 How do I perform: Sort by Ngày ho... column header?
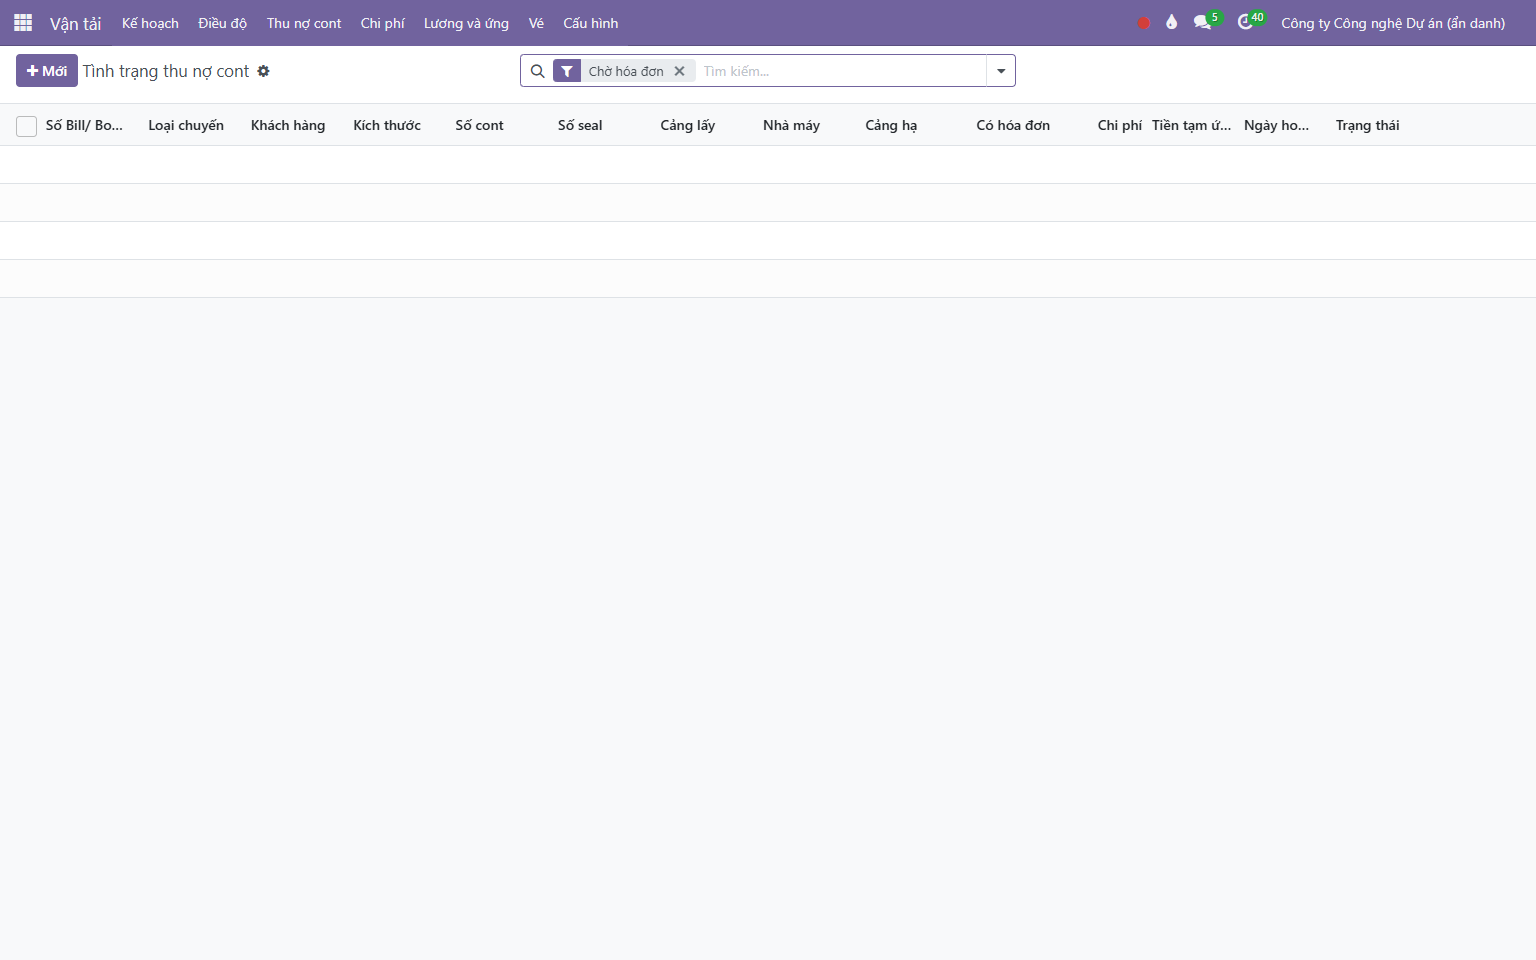coord(1276,125)
